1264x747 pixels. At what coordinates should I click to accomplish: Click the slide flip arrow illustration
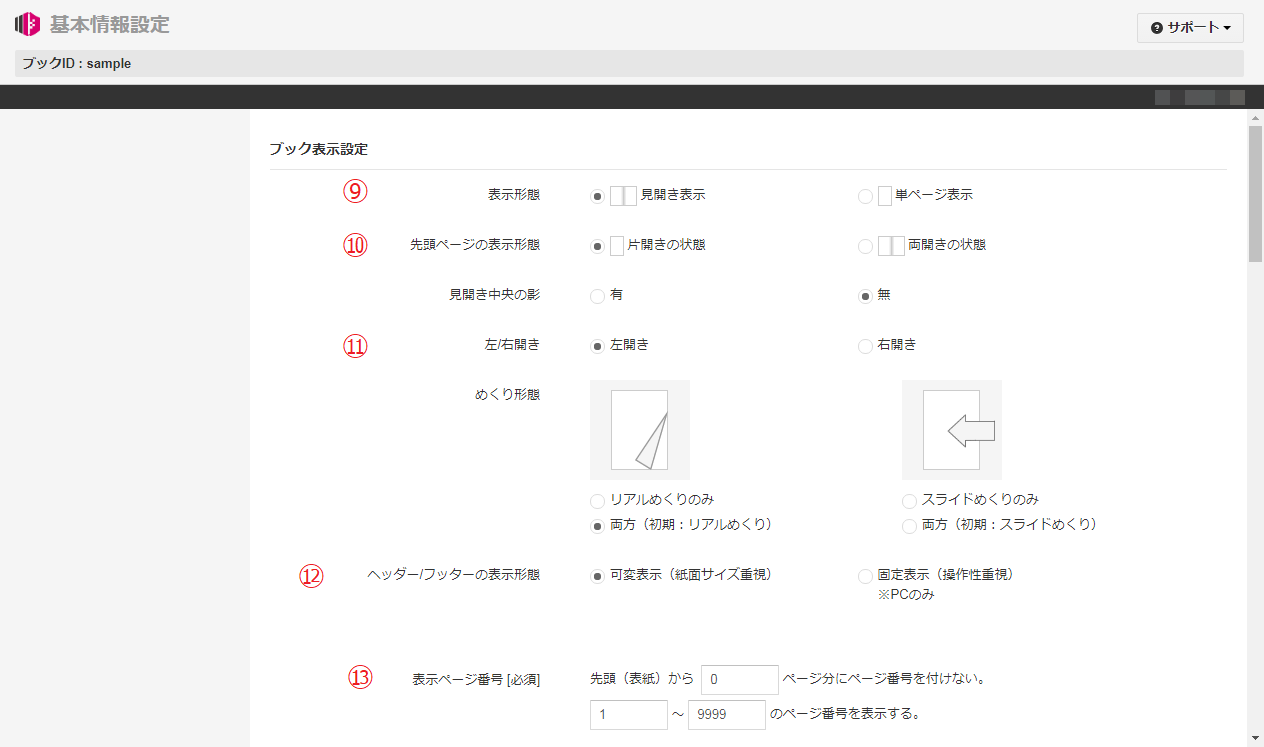(952, 430)
